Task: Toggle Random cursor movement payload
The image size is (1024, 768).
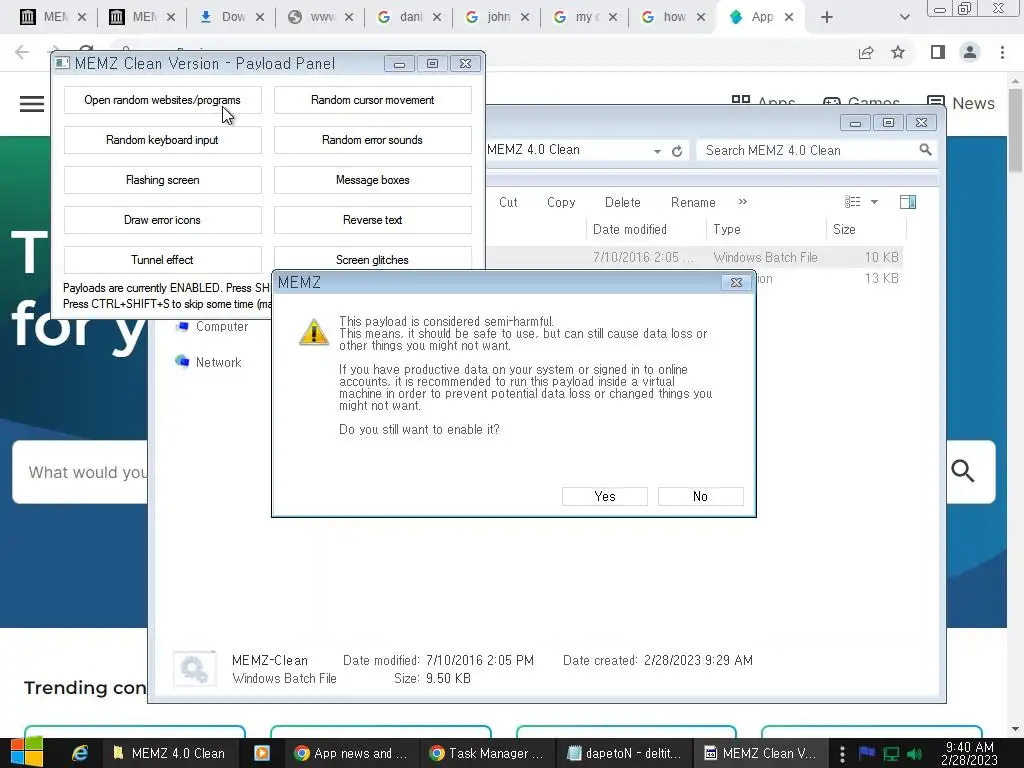Action: tap(372, 100)
